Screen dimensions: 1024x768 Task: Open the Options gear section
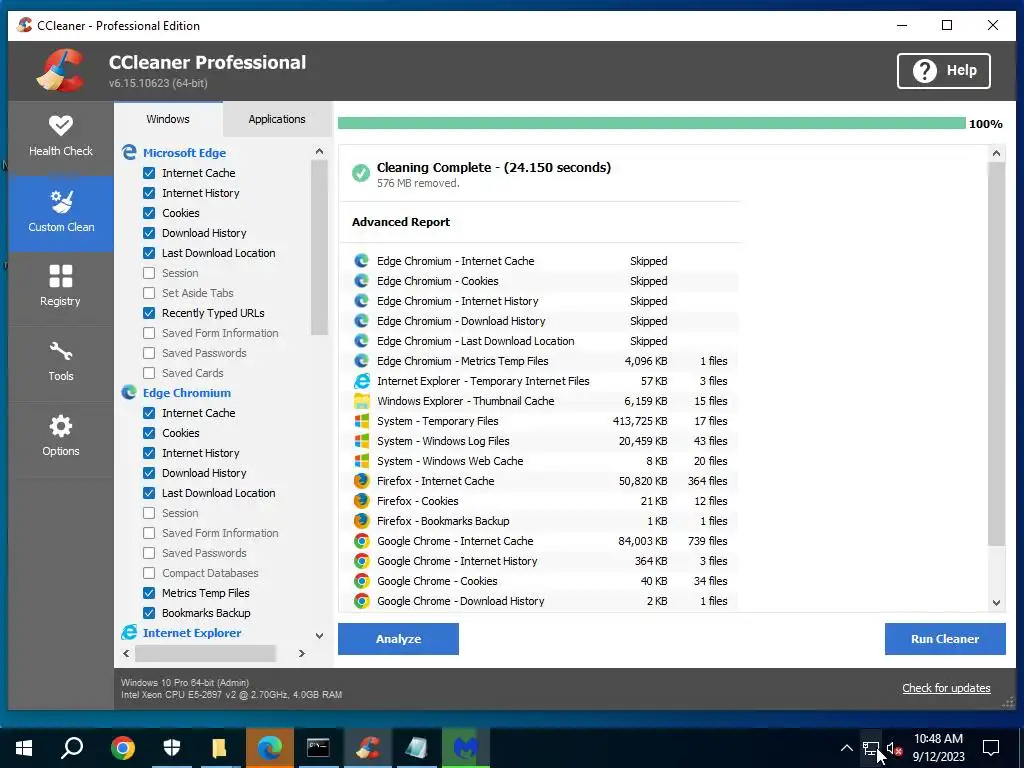[61, 438]
